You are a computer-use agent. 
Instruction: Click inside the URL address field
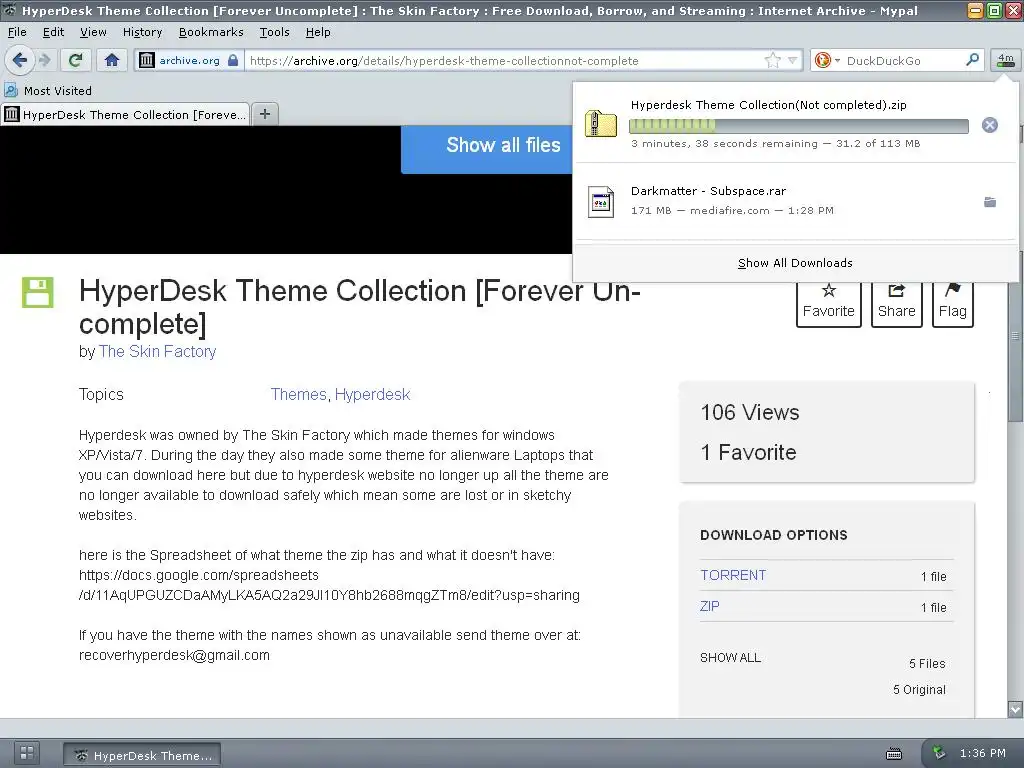click(503, 60)
